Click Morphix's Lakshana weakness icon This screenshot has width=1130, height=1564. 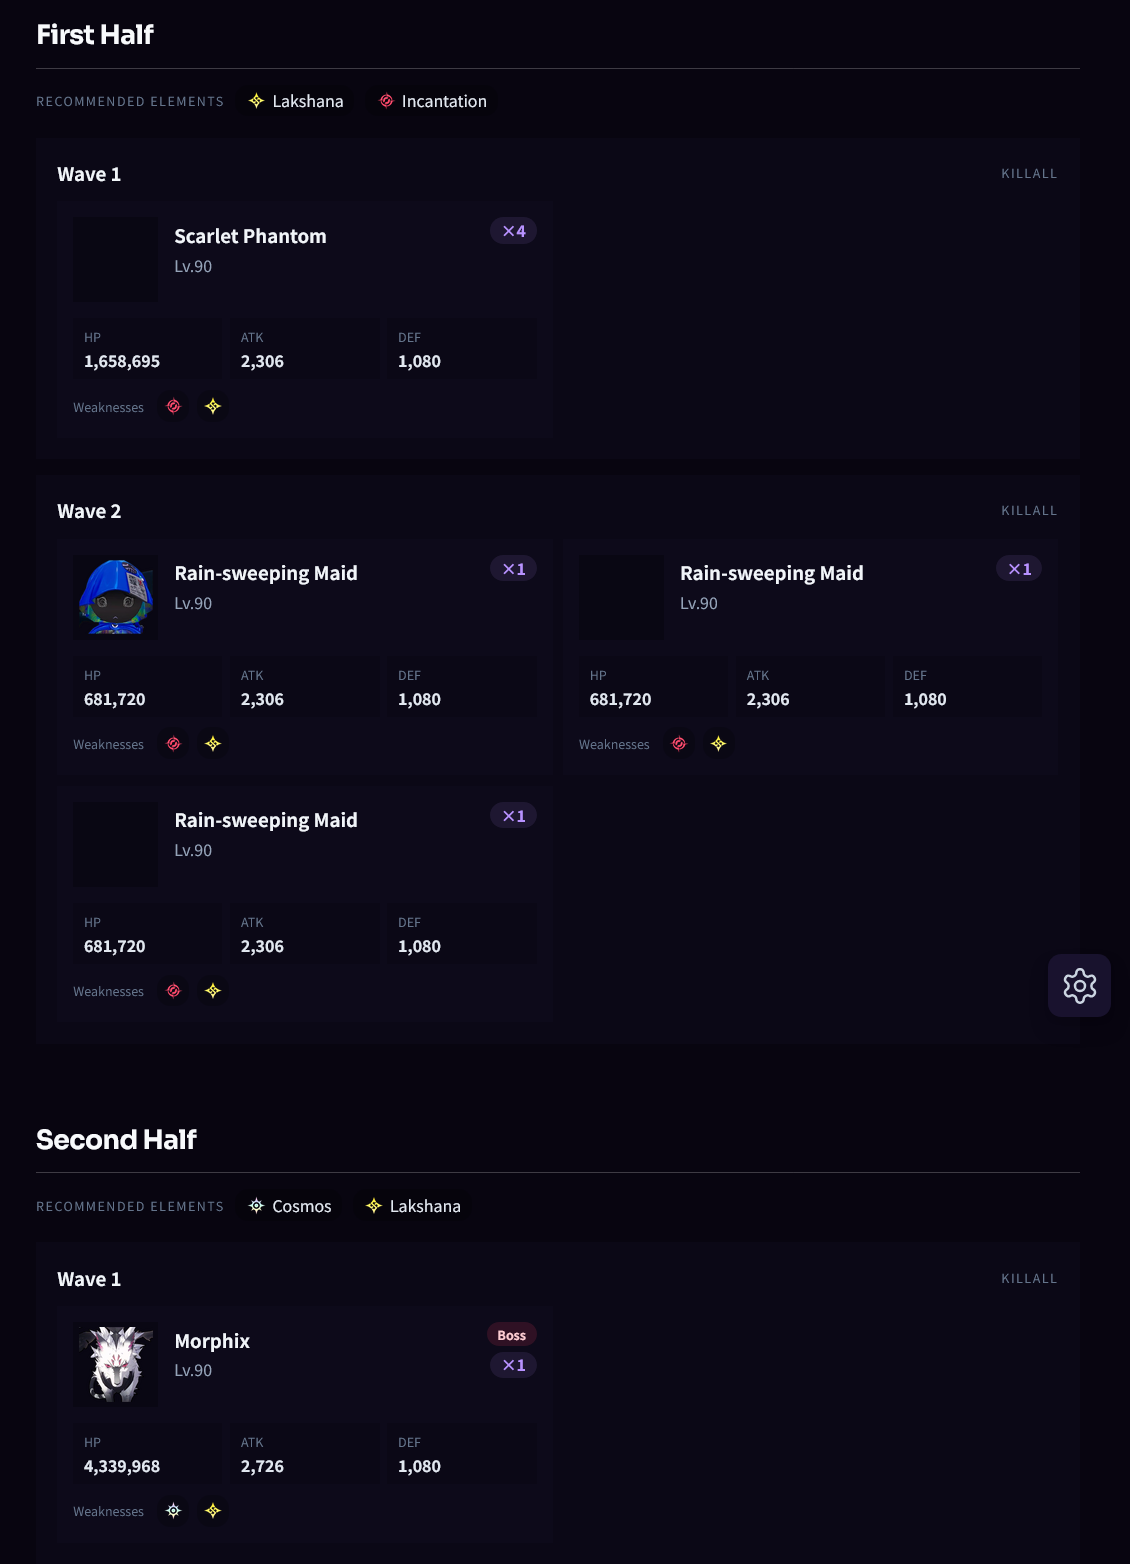tap(213, 1510)
